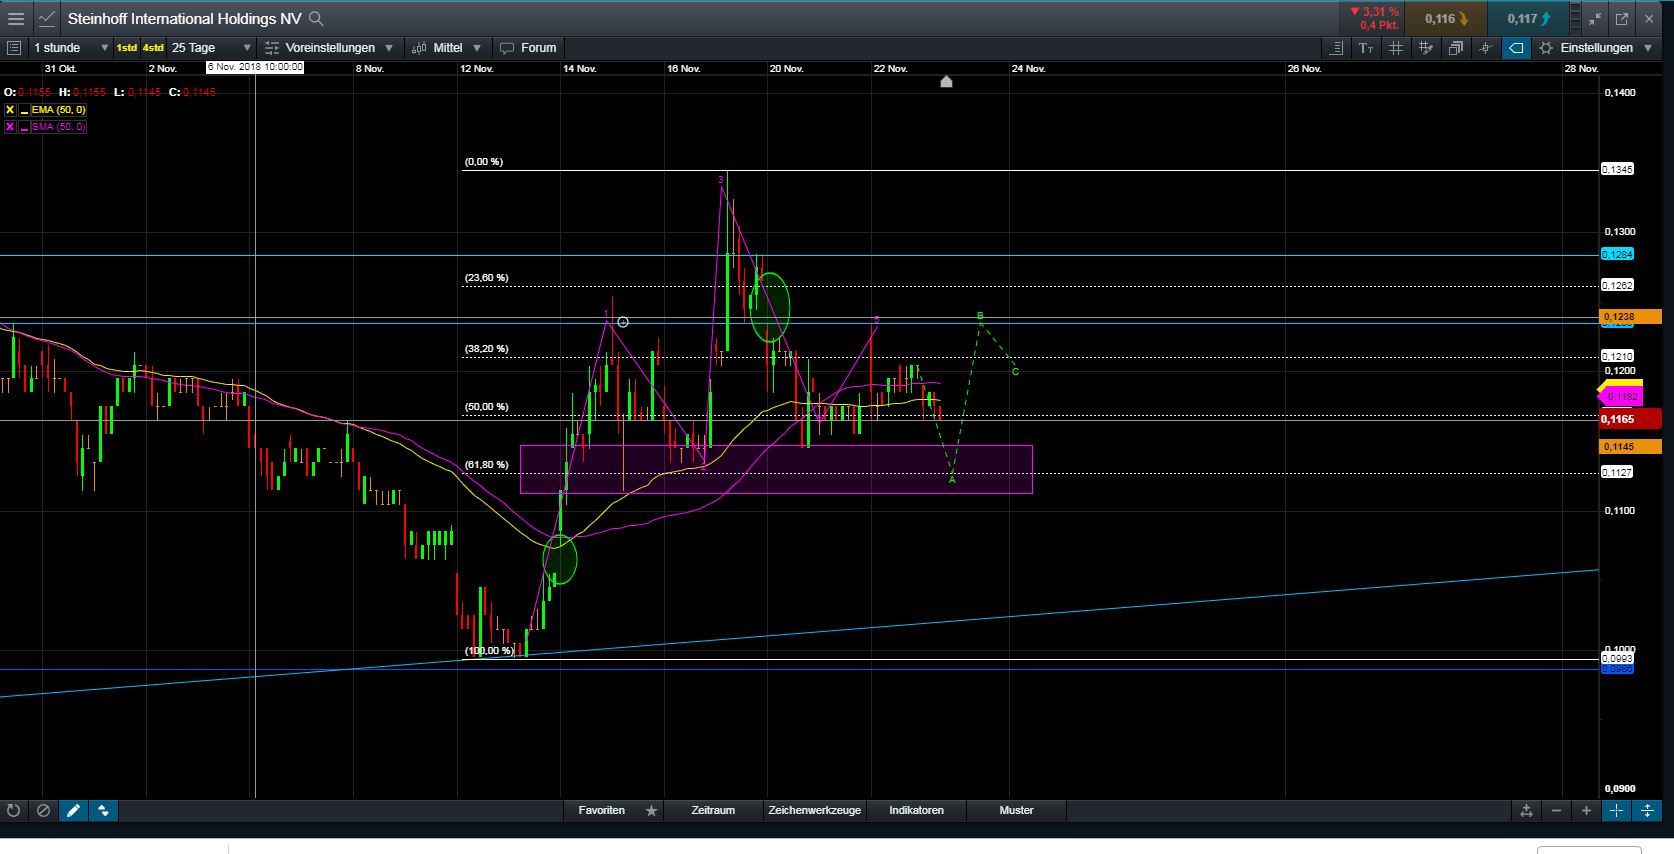1674x854 pixels.
Task: Open the Muster tab
Action: 1016,811
